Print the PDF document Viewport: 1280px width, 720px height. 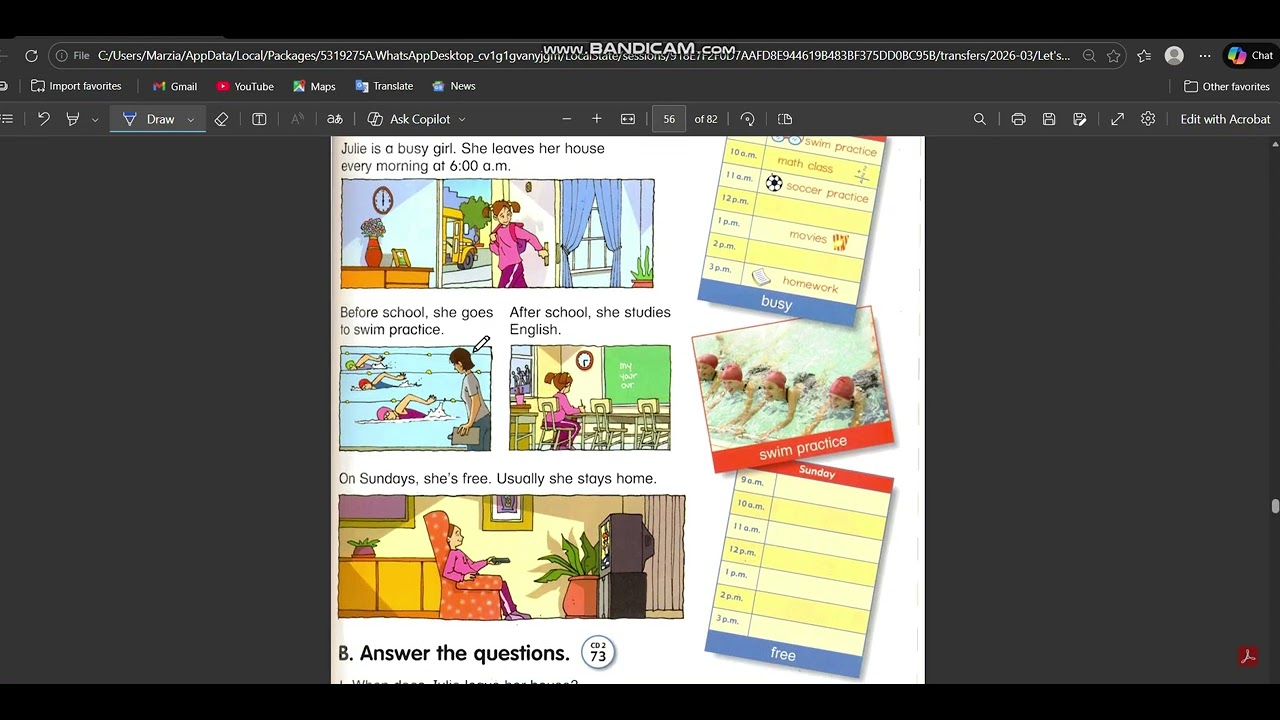(x=1018, y=119)
